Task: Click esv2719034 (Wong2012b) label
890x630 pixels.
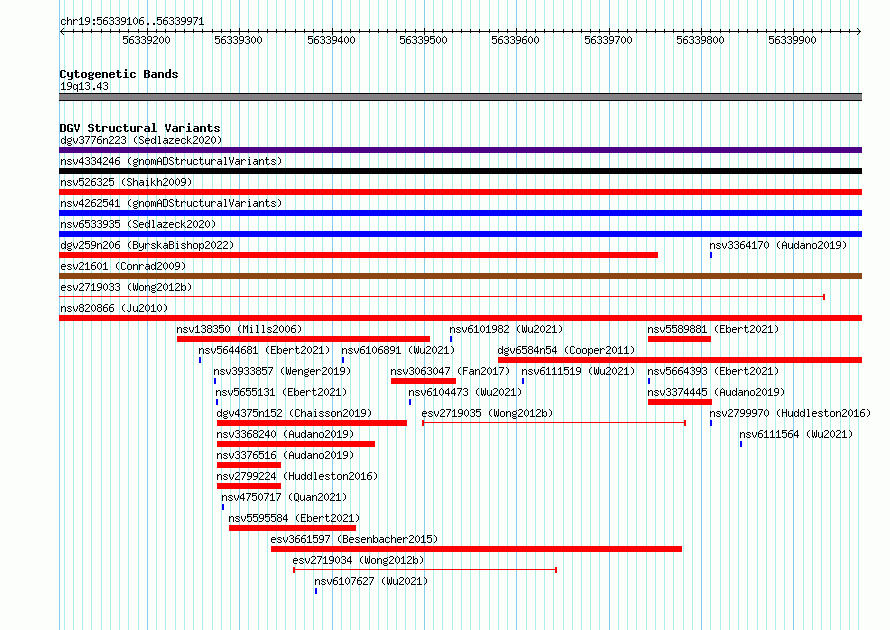Action: (358, 560)
